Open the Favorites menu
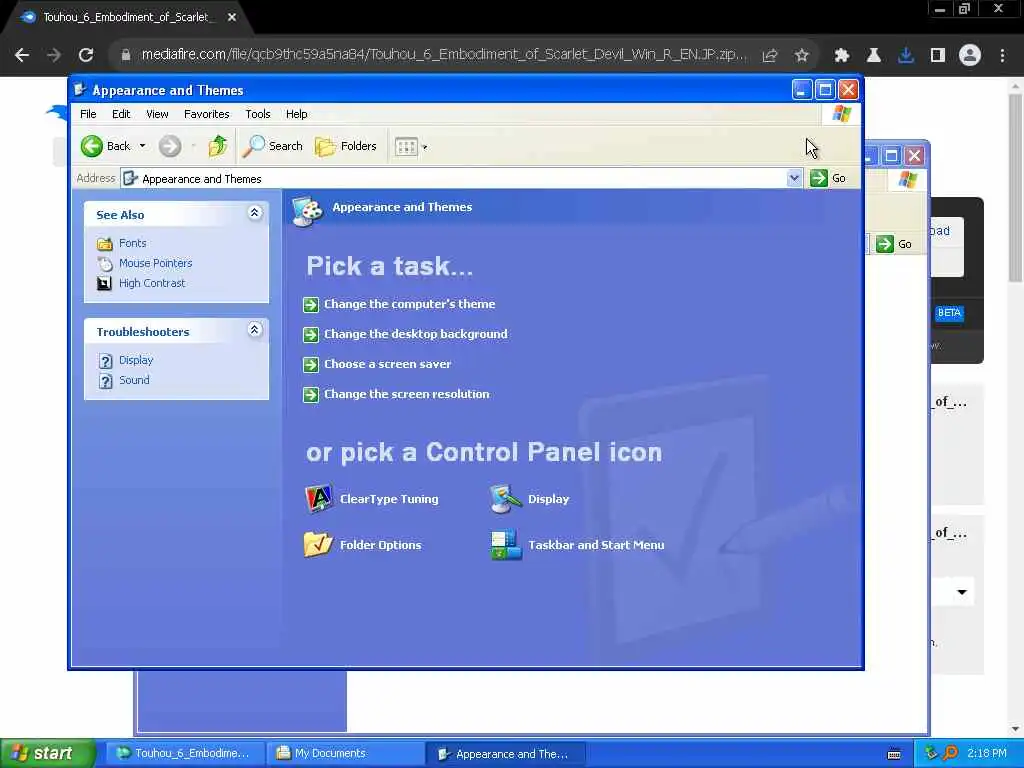 pyautogui.click(x=206, y=114)
